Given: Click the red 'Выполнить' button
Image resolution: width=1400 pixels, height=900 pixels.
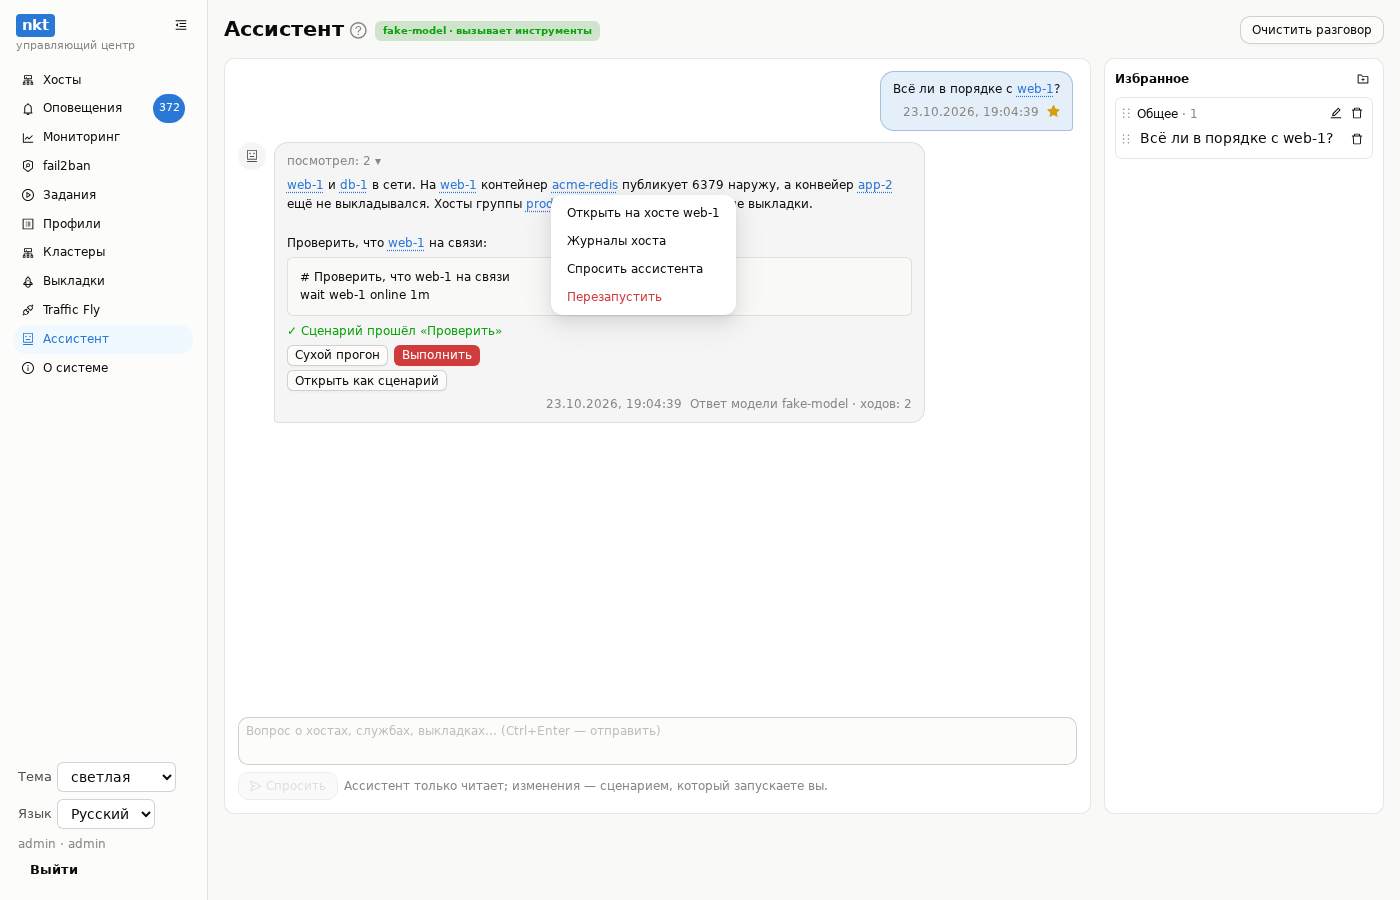Looking at the screenshot, I should [437, 355].
